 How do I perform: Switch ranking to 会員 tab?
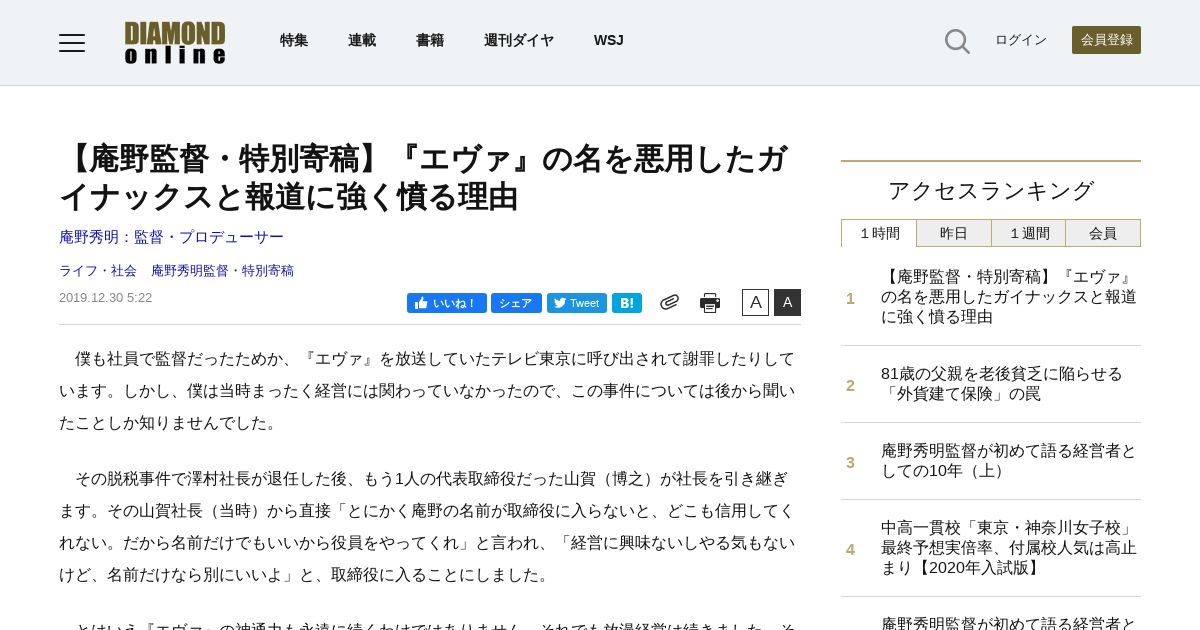click(x=1103, y=233)
